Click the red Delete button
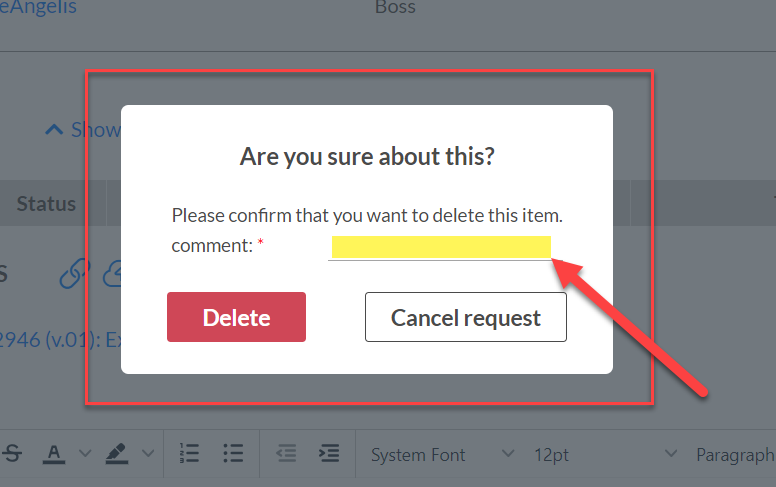This screenshot has width=776, height=487. tap(236, 317)
